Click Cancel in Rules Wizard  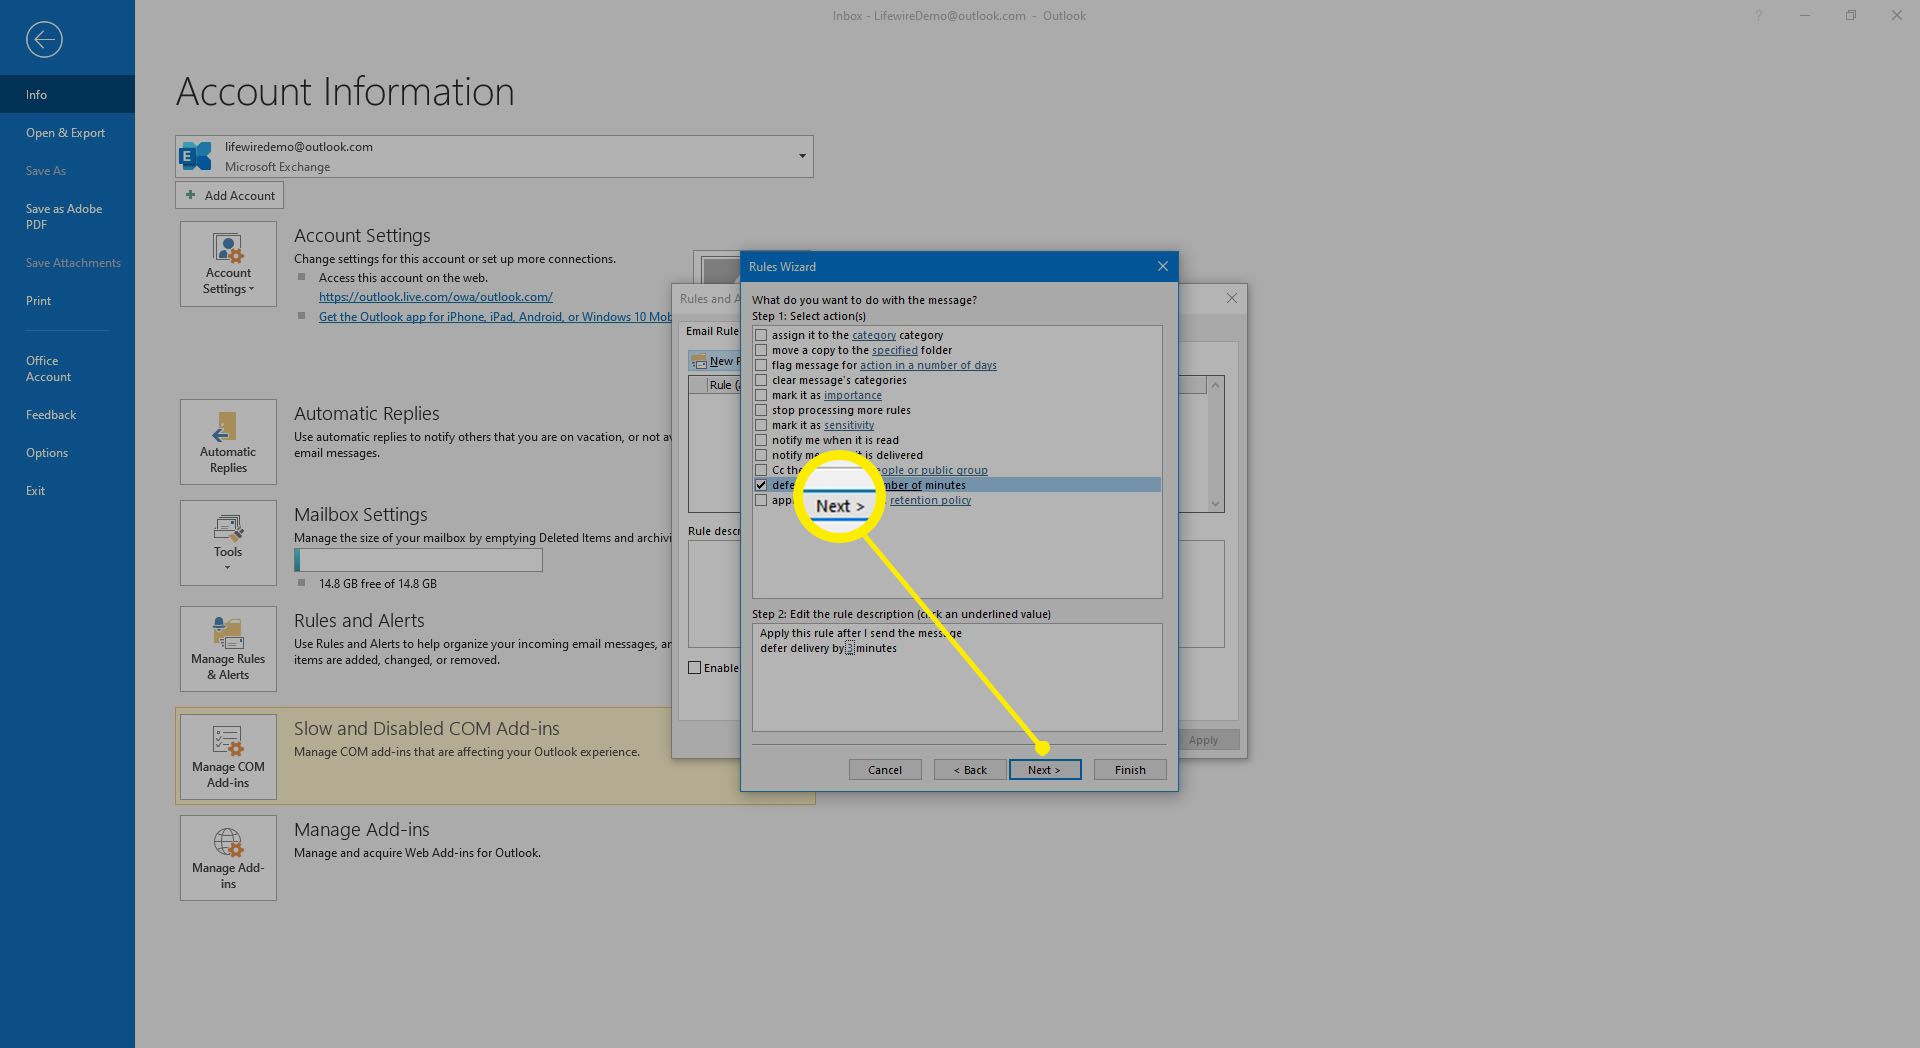(x=885, y=770)
